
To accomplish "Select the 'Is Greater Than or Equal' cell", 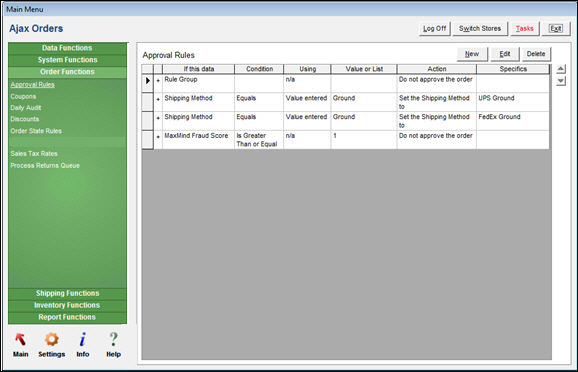I will click(259, 140).
